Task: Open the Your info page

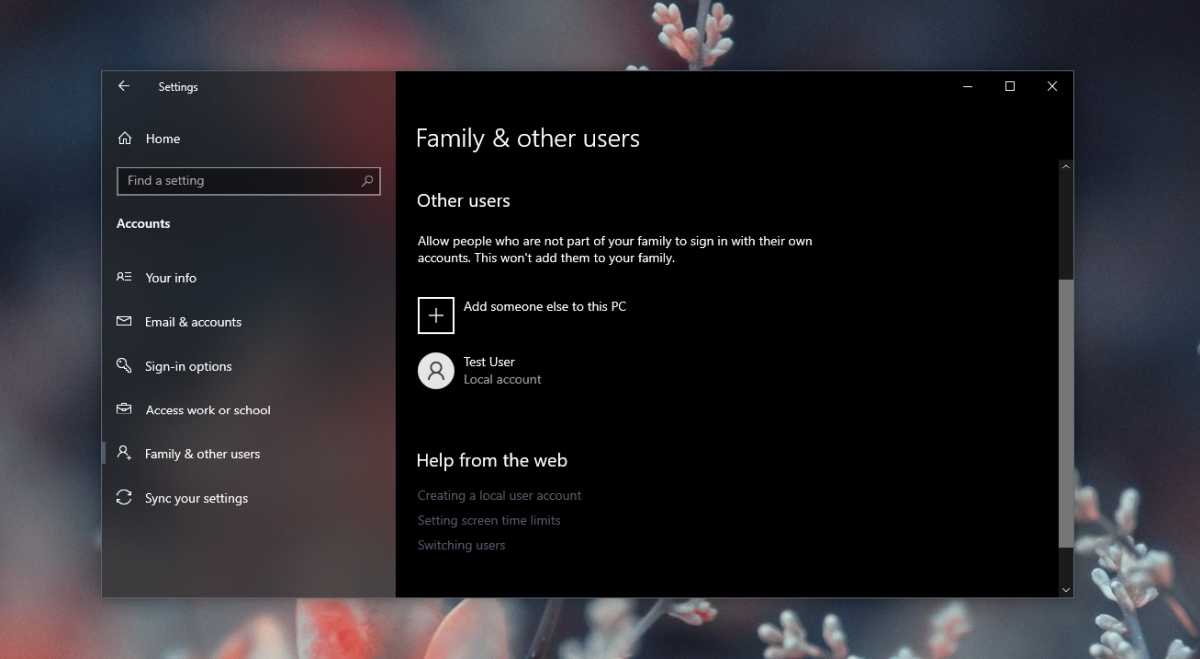Action: [171, 278]
